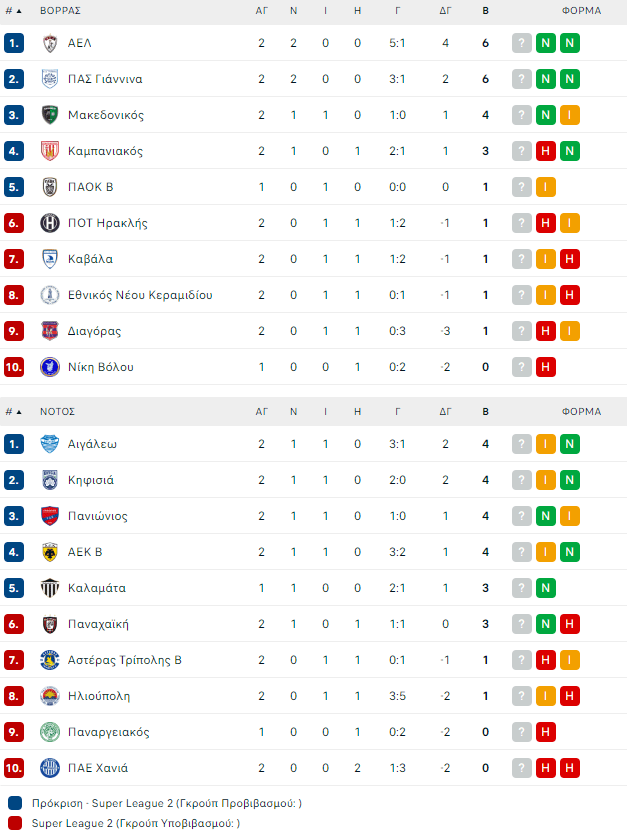Image resolution: width=627 pixels, height=833 pixels.
Task: Click the ΔΓ column header in ΒΟΡΡΑΣ table
Action: tap(445, 10)
